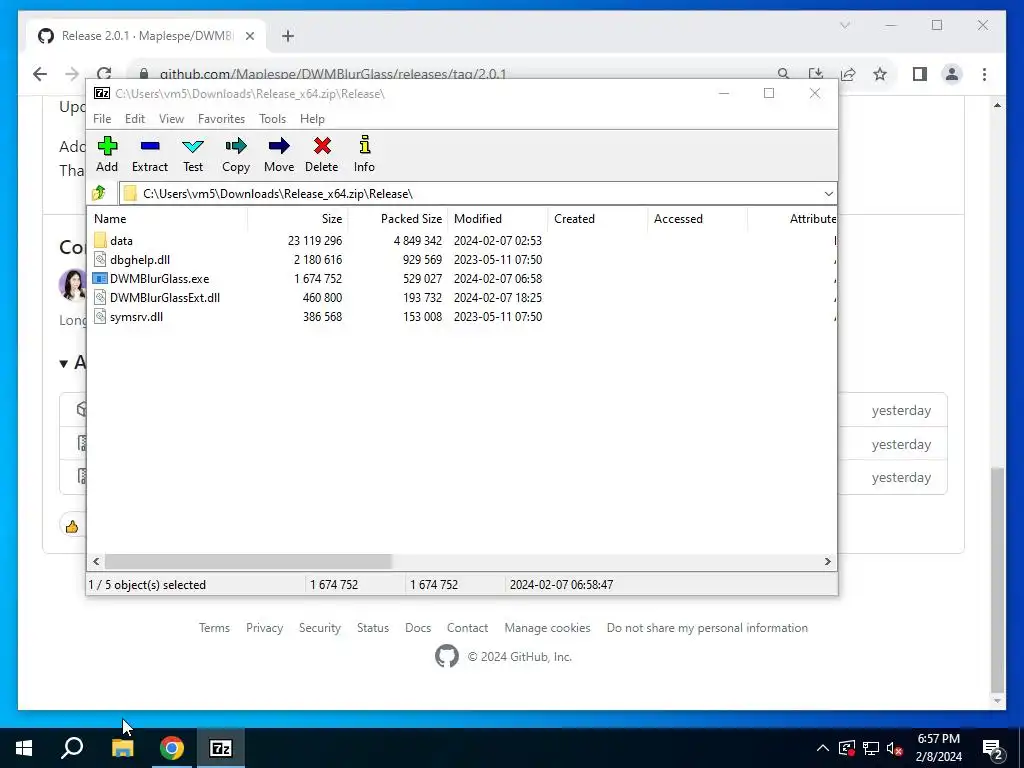Toggle Chrome side panel
The image size is (1024, 768).
(x=920, y=74)
